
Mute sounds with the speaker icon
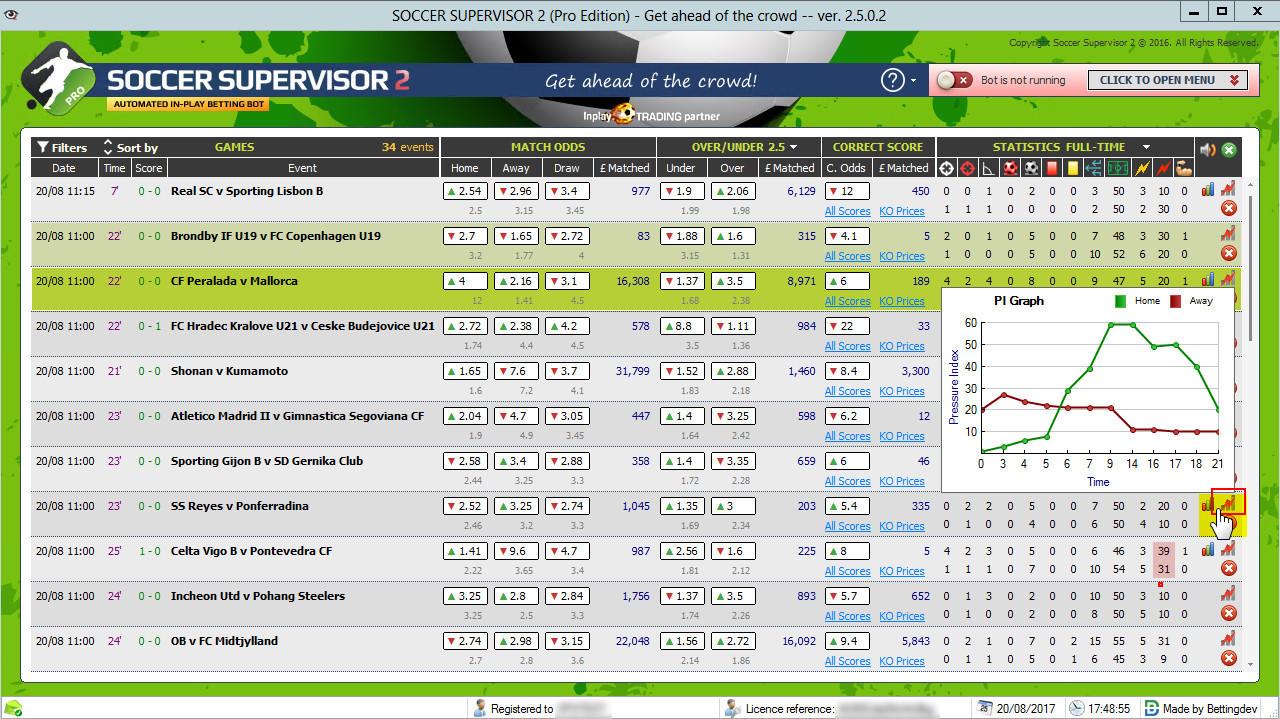tap(1208, 149)
